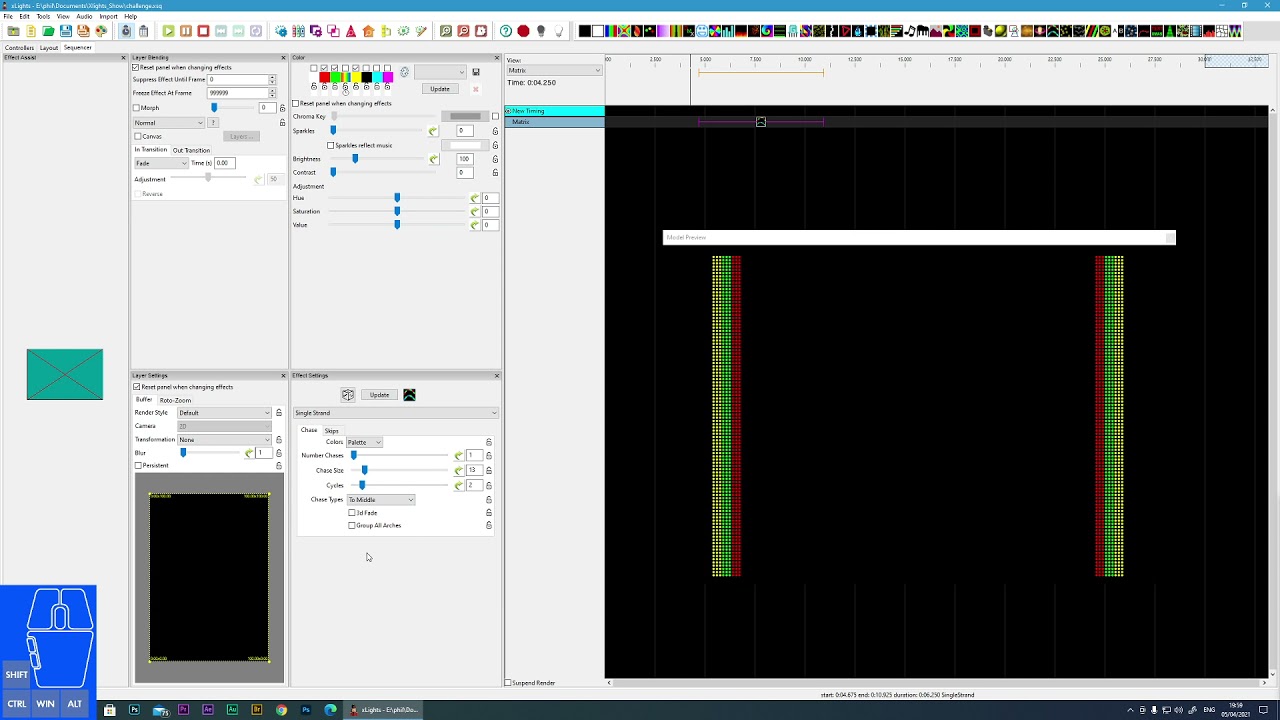
Task: Click the Render All palette icon
Action: 101,31
